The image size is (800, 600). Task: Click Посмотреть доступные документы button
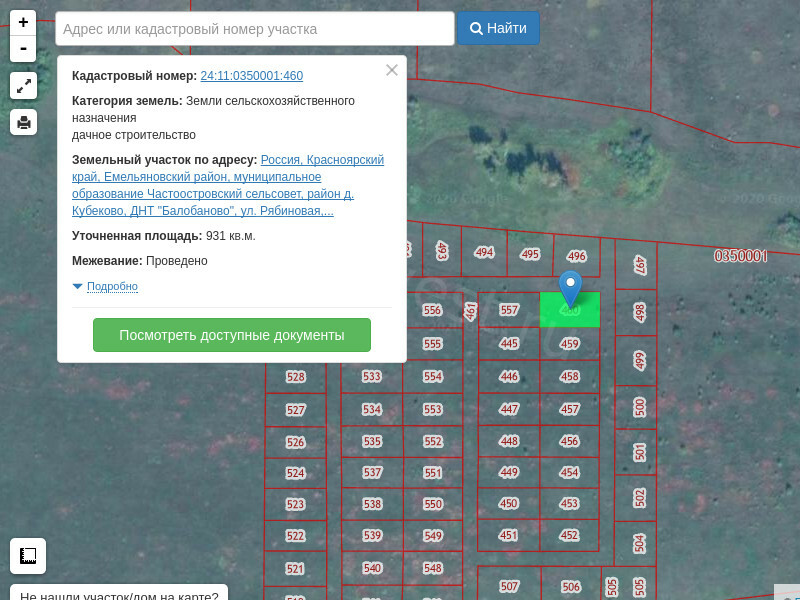tap(232, 335)
